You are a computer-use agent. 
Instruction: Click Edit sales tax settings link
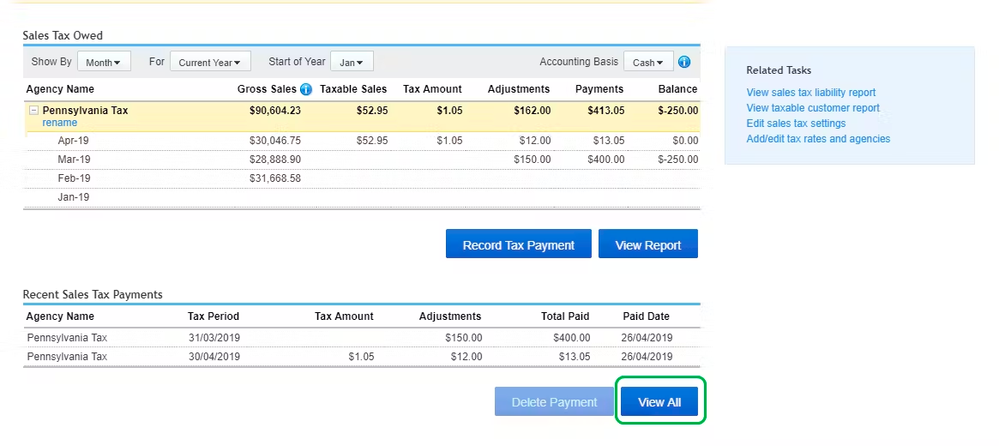click(x=795, y=123)
